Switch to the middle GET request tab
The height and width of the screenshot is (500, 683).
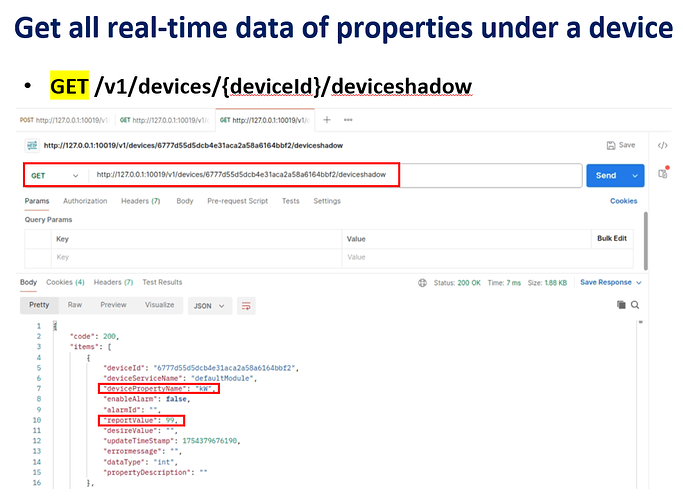pos(165,120)
